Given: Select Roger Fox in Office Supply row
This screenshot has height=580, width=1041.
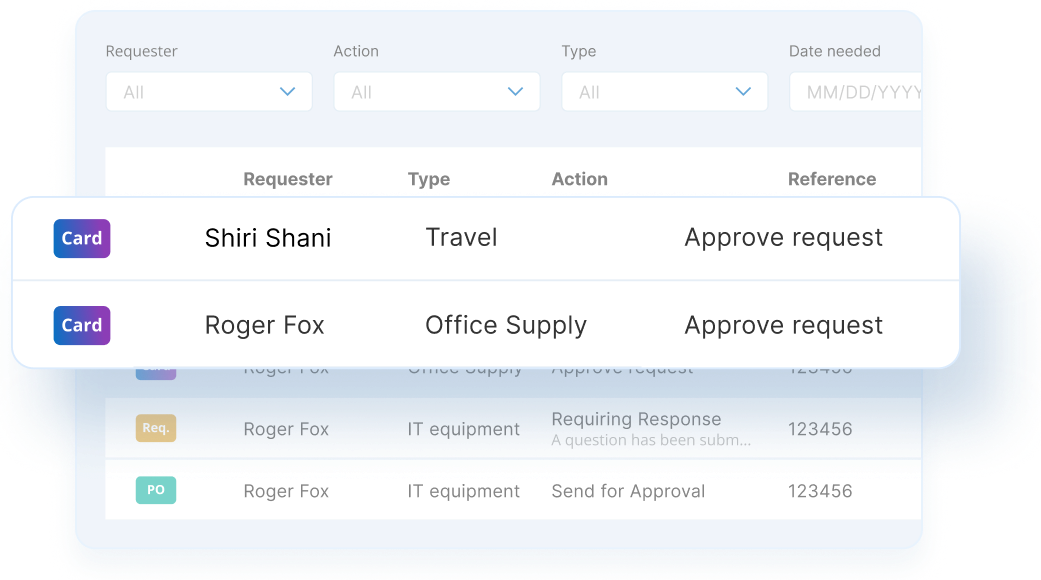Looking at the screenshot, I should click(x=264, y=325).
